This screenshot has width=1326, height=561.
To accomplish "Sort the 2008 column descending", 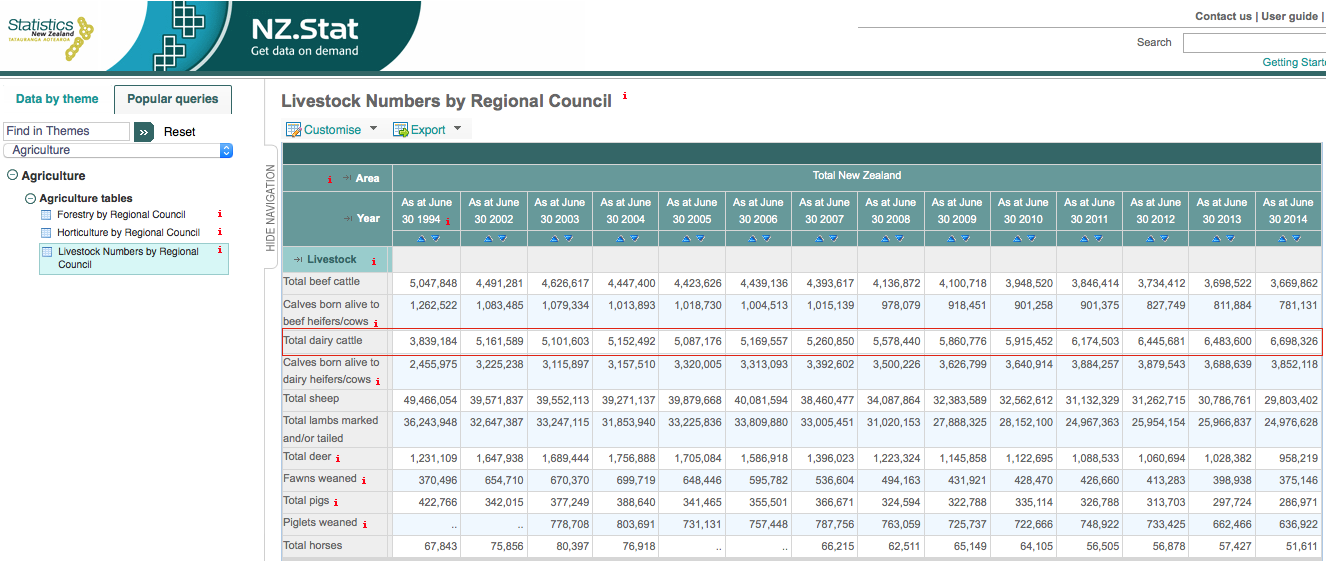I will click(x=901, y=238).
